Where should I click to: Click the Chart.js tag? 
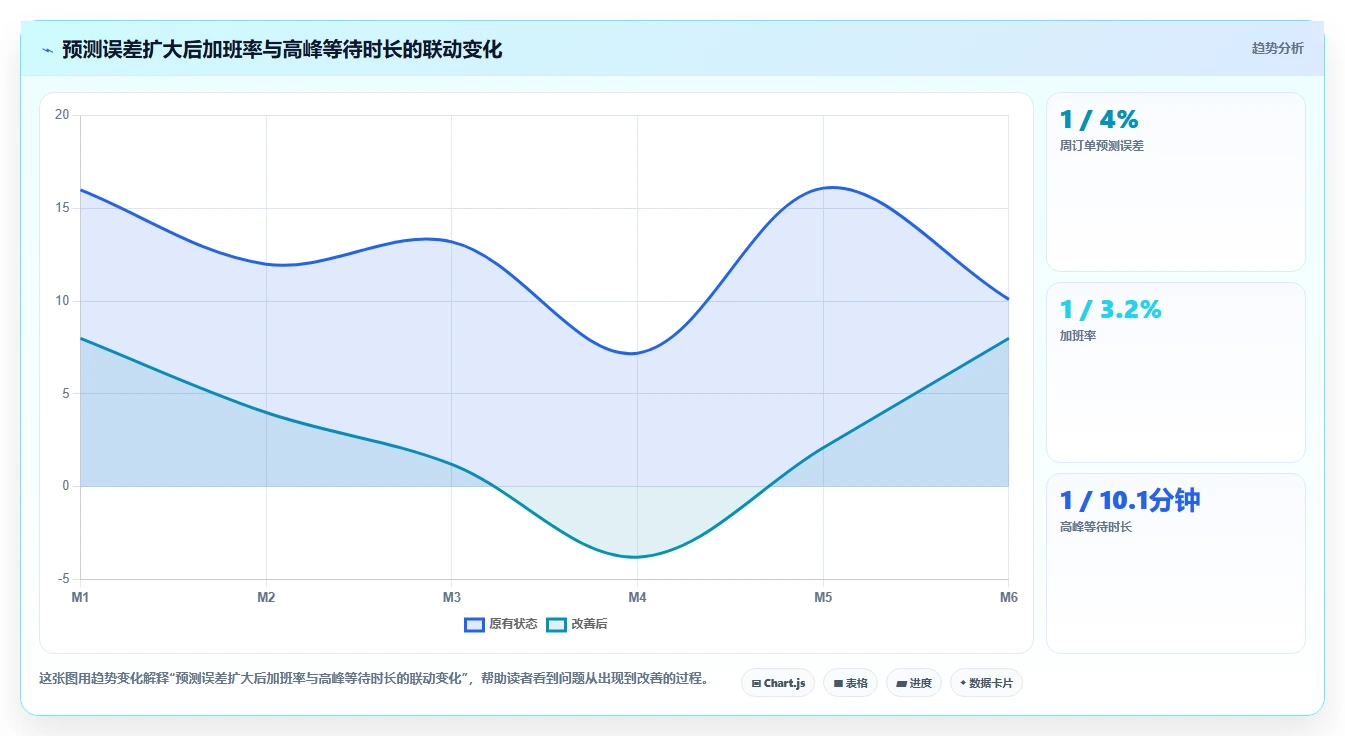778,683
